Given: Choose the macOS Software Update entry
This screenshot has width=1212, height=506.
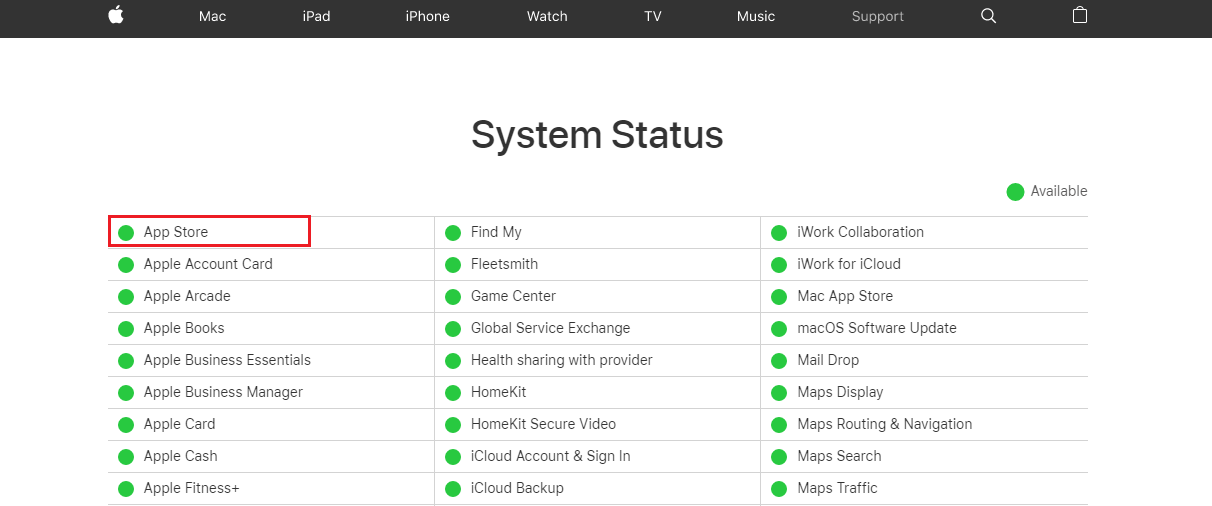Looking at the screenshot, I should [876, 328].
